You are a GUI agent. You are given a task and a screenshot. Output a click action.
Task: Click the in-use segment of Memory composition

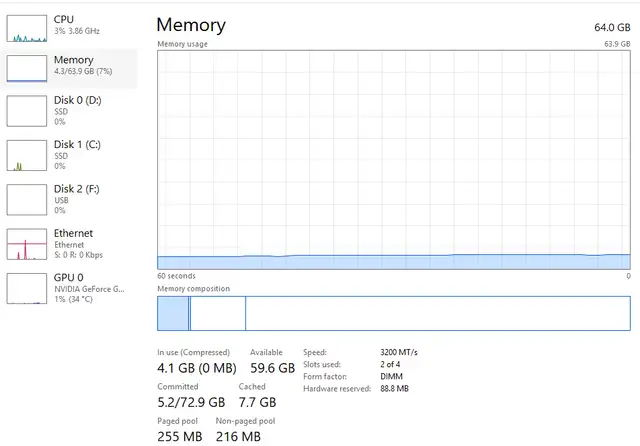pos(173,313)
